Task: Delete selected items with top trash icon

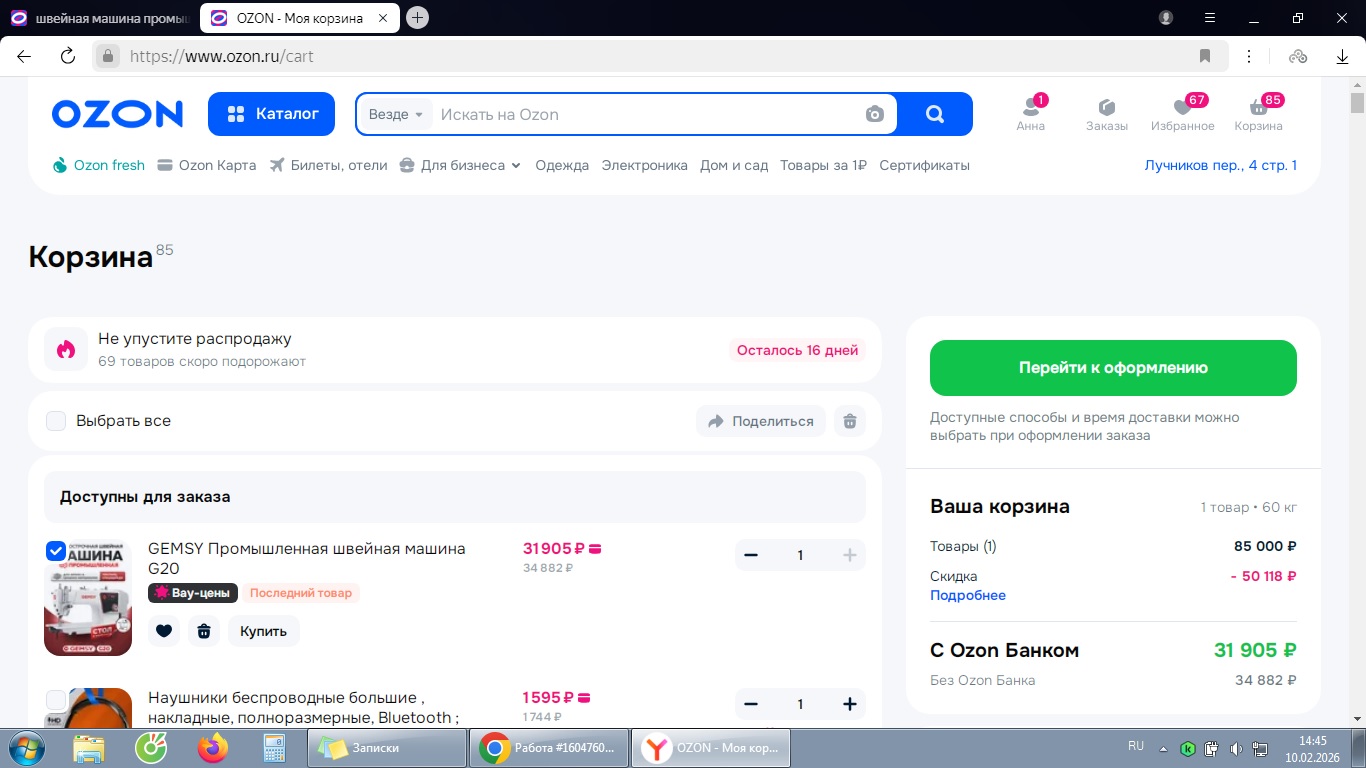Action: 850,421
